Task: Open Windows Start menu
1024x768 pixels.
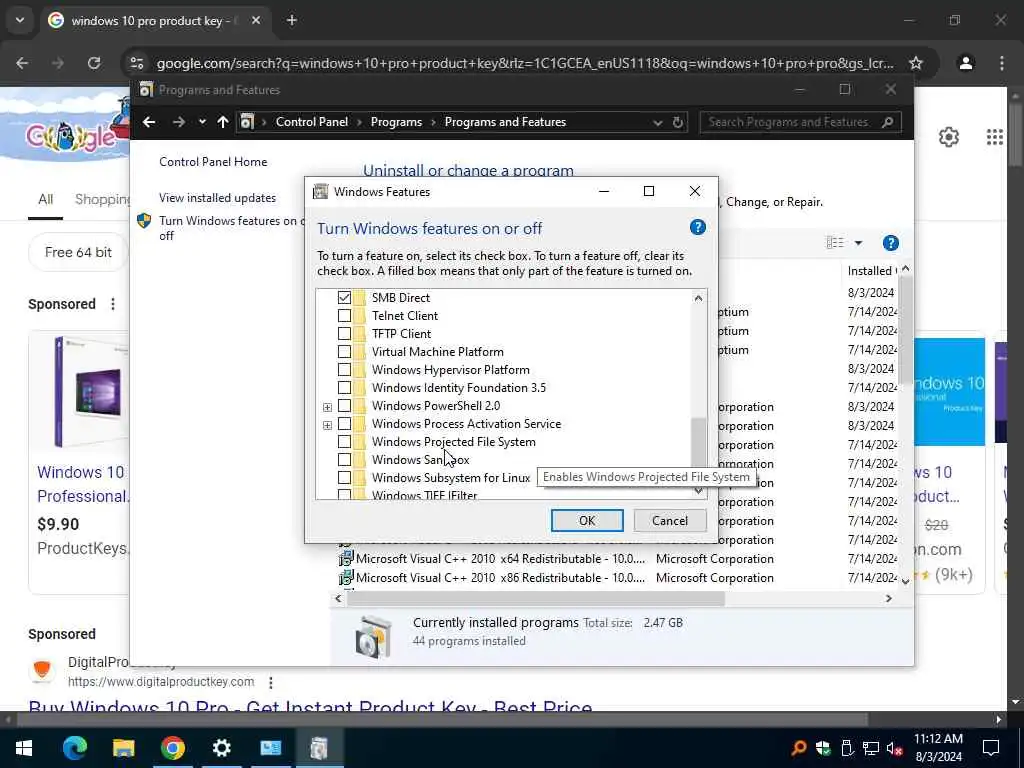Action: coord(24,748)
